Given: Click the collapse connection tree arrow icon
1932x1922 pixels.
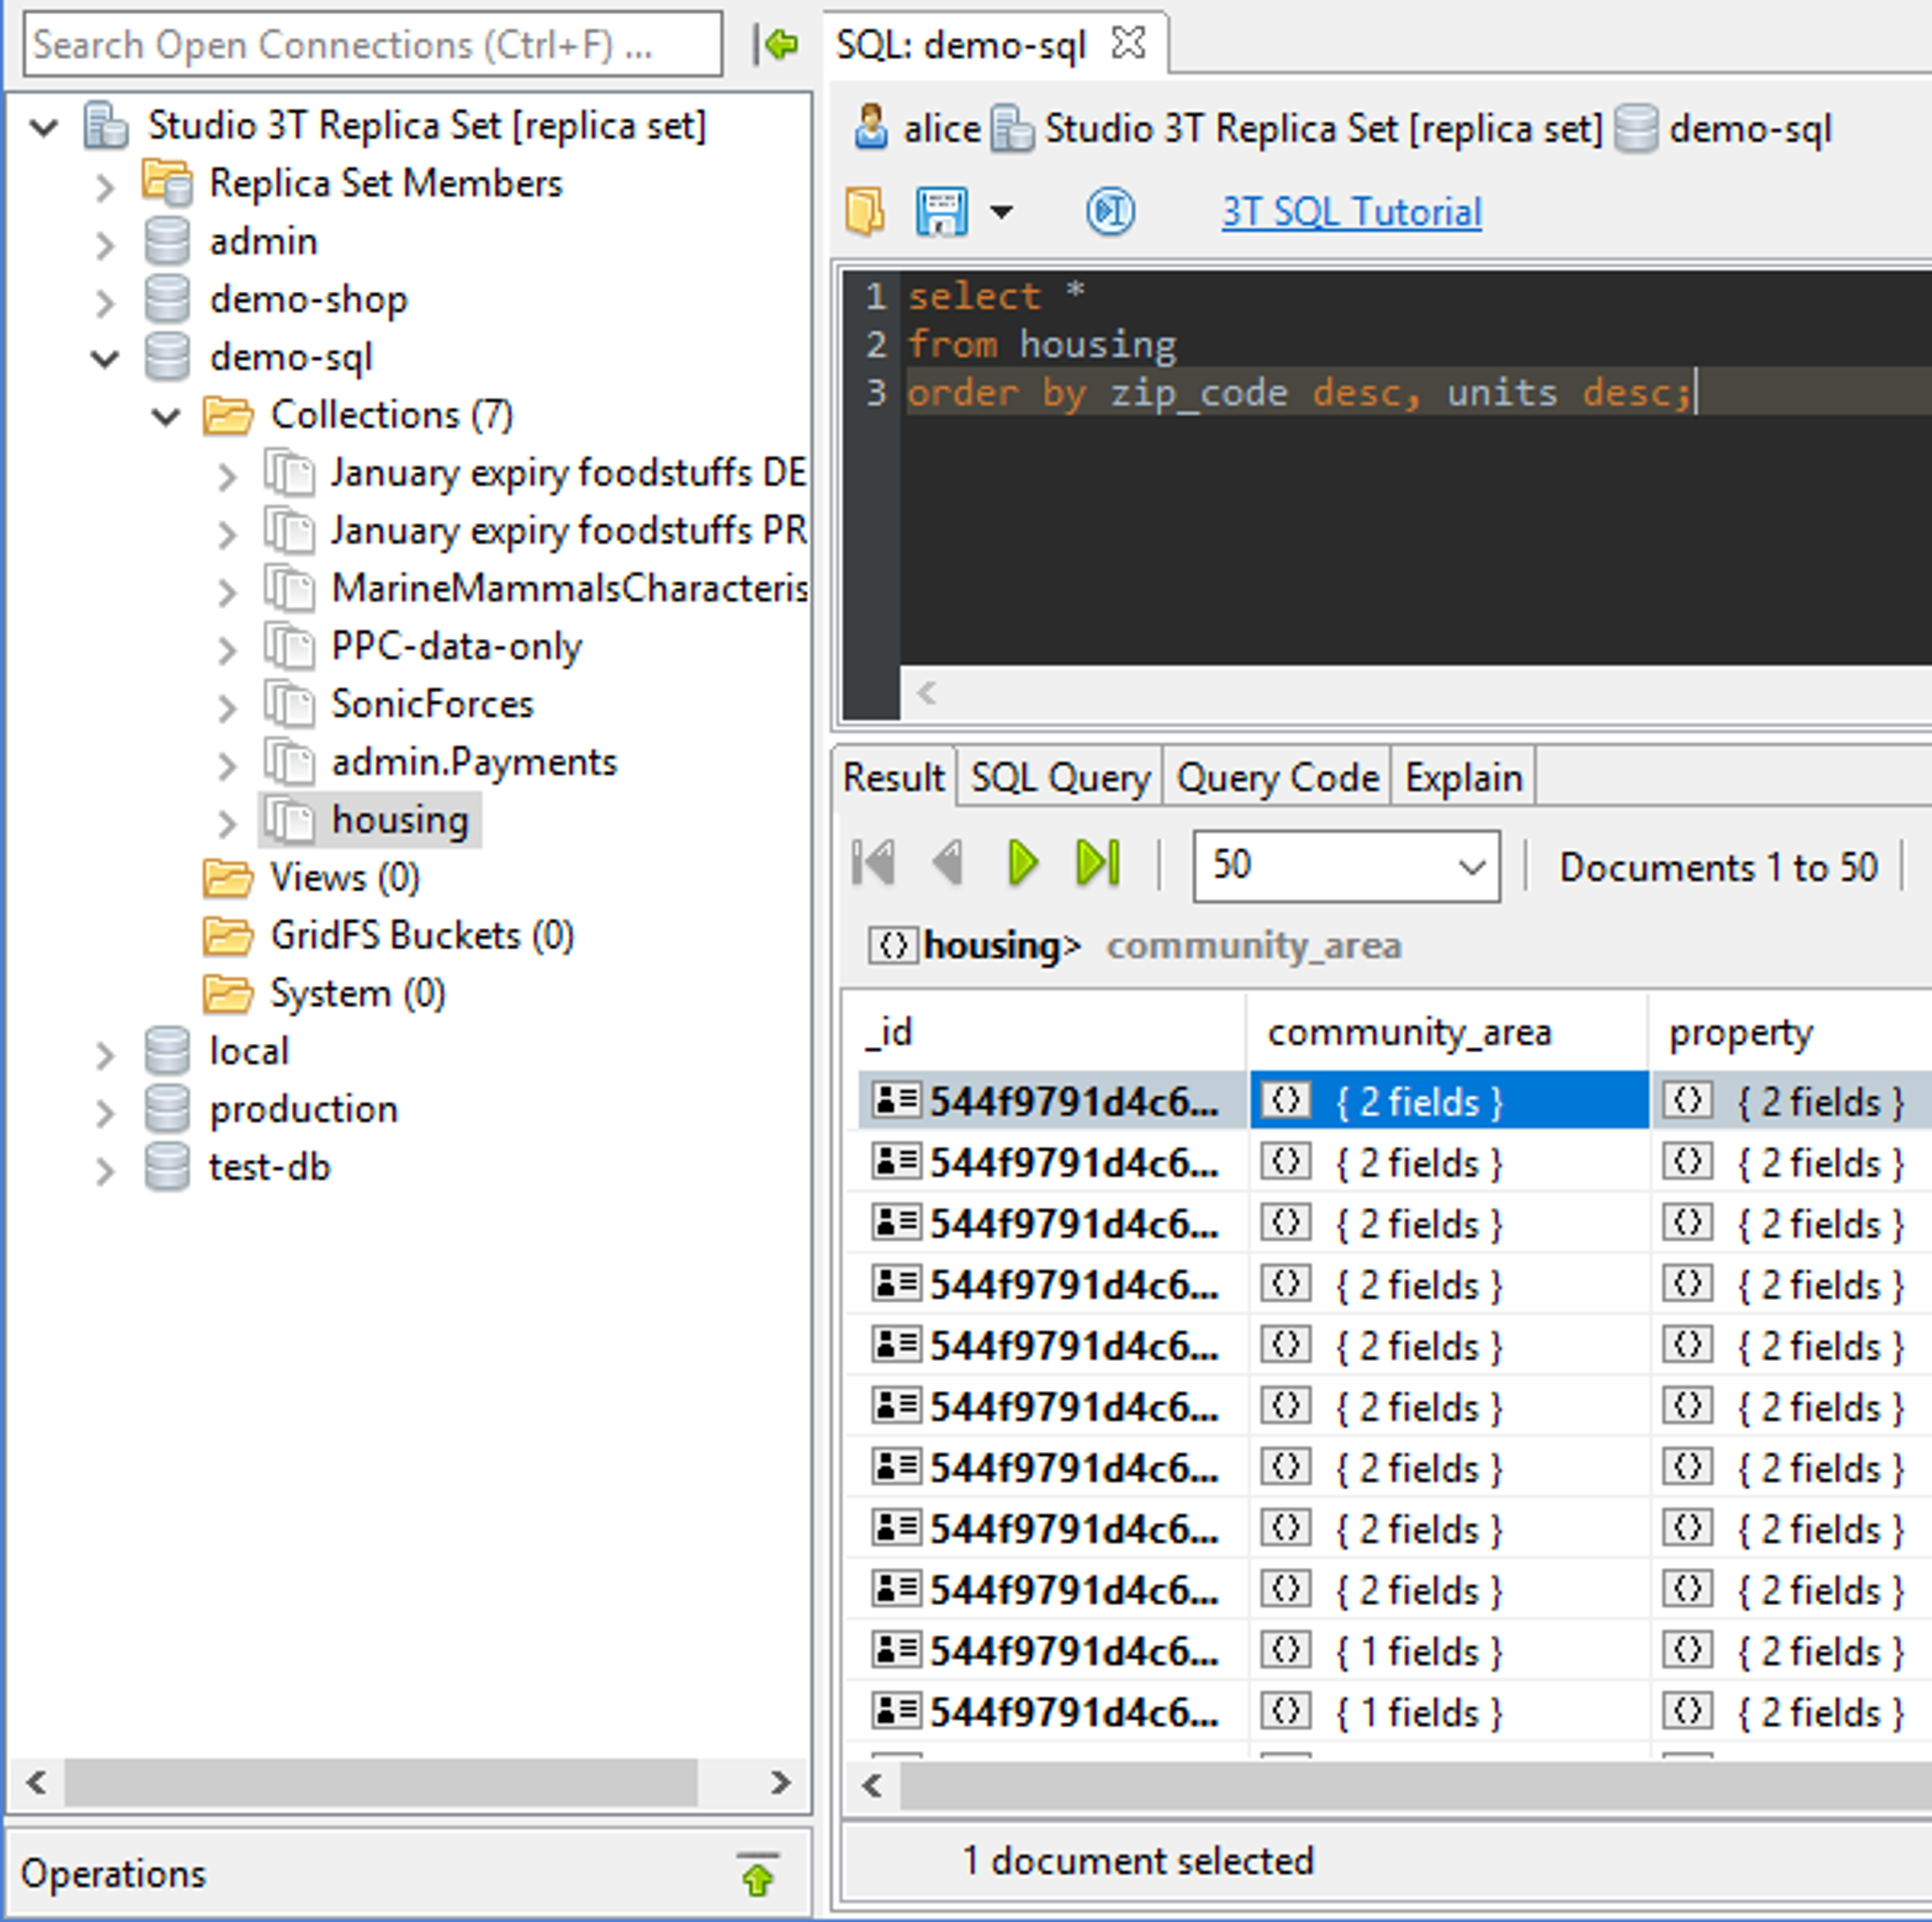Looking at the screenshot, I should [776, 44].
